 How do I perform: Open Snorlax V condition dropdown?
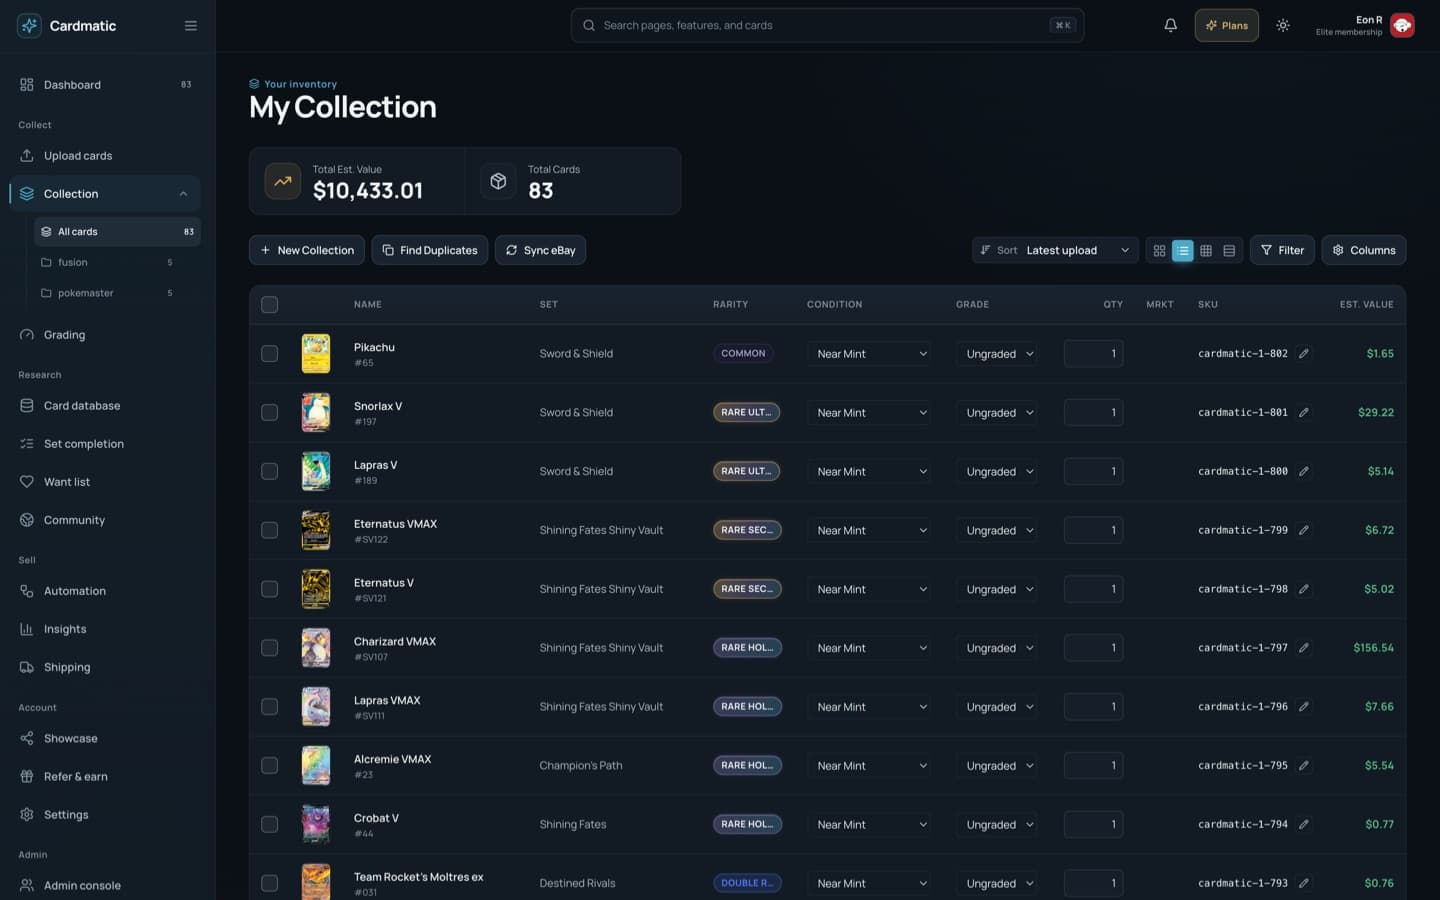(869, 413)
